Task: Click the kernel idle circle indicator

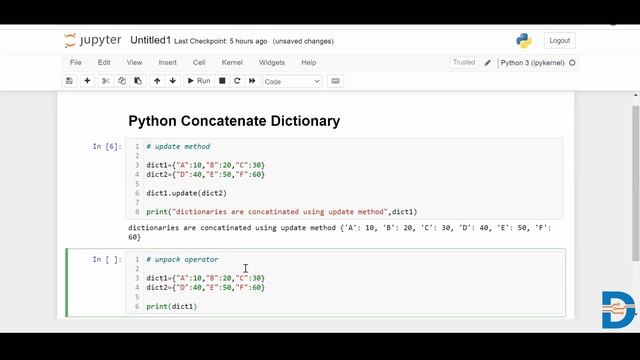Action: (572, 63)
